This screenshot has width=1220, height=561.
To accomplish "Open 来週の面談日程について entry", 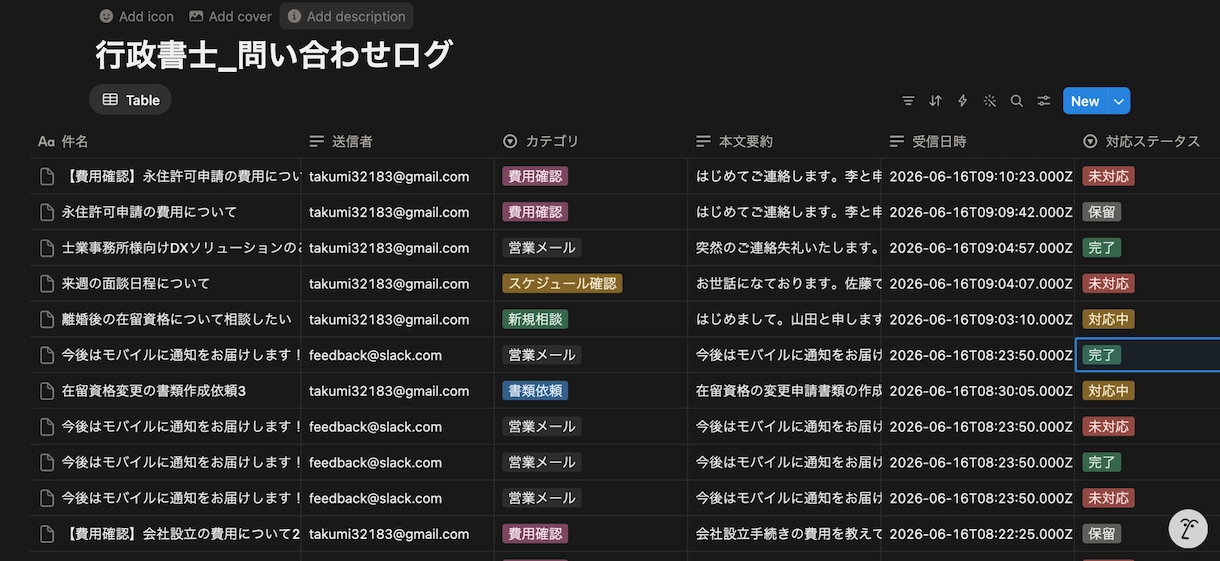I will (136, 284).
